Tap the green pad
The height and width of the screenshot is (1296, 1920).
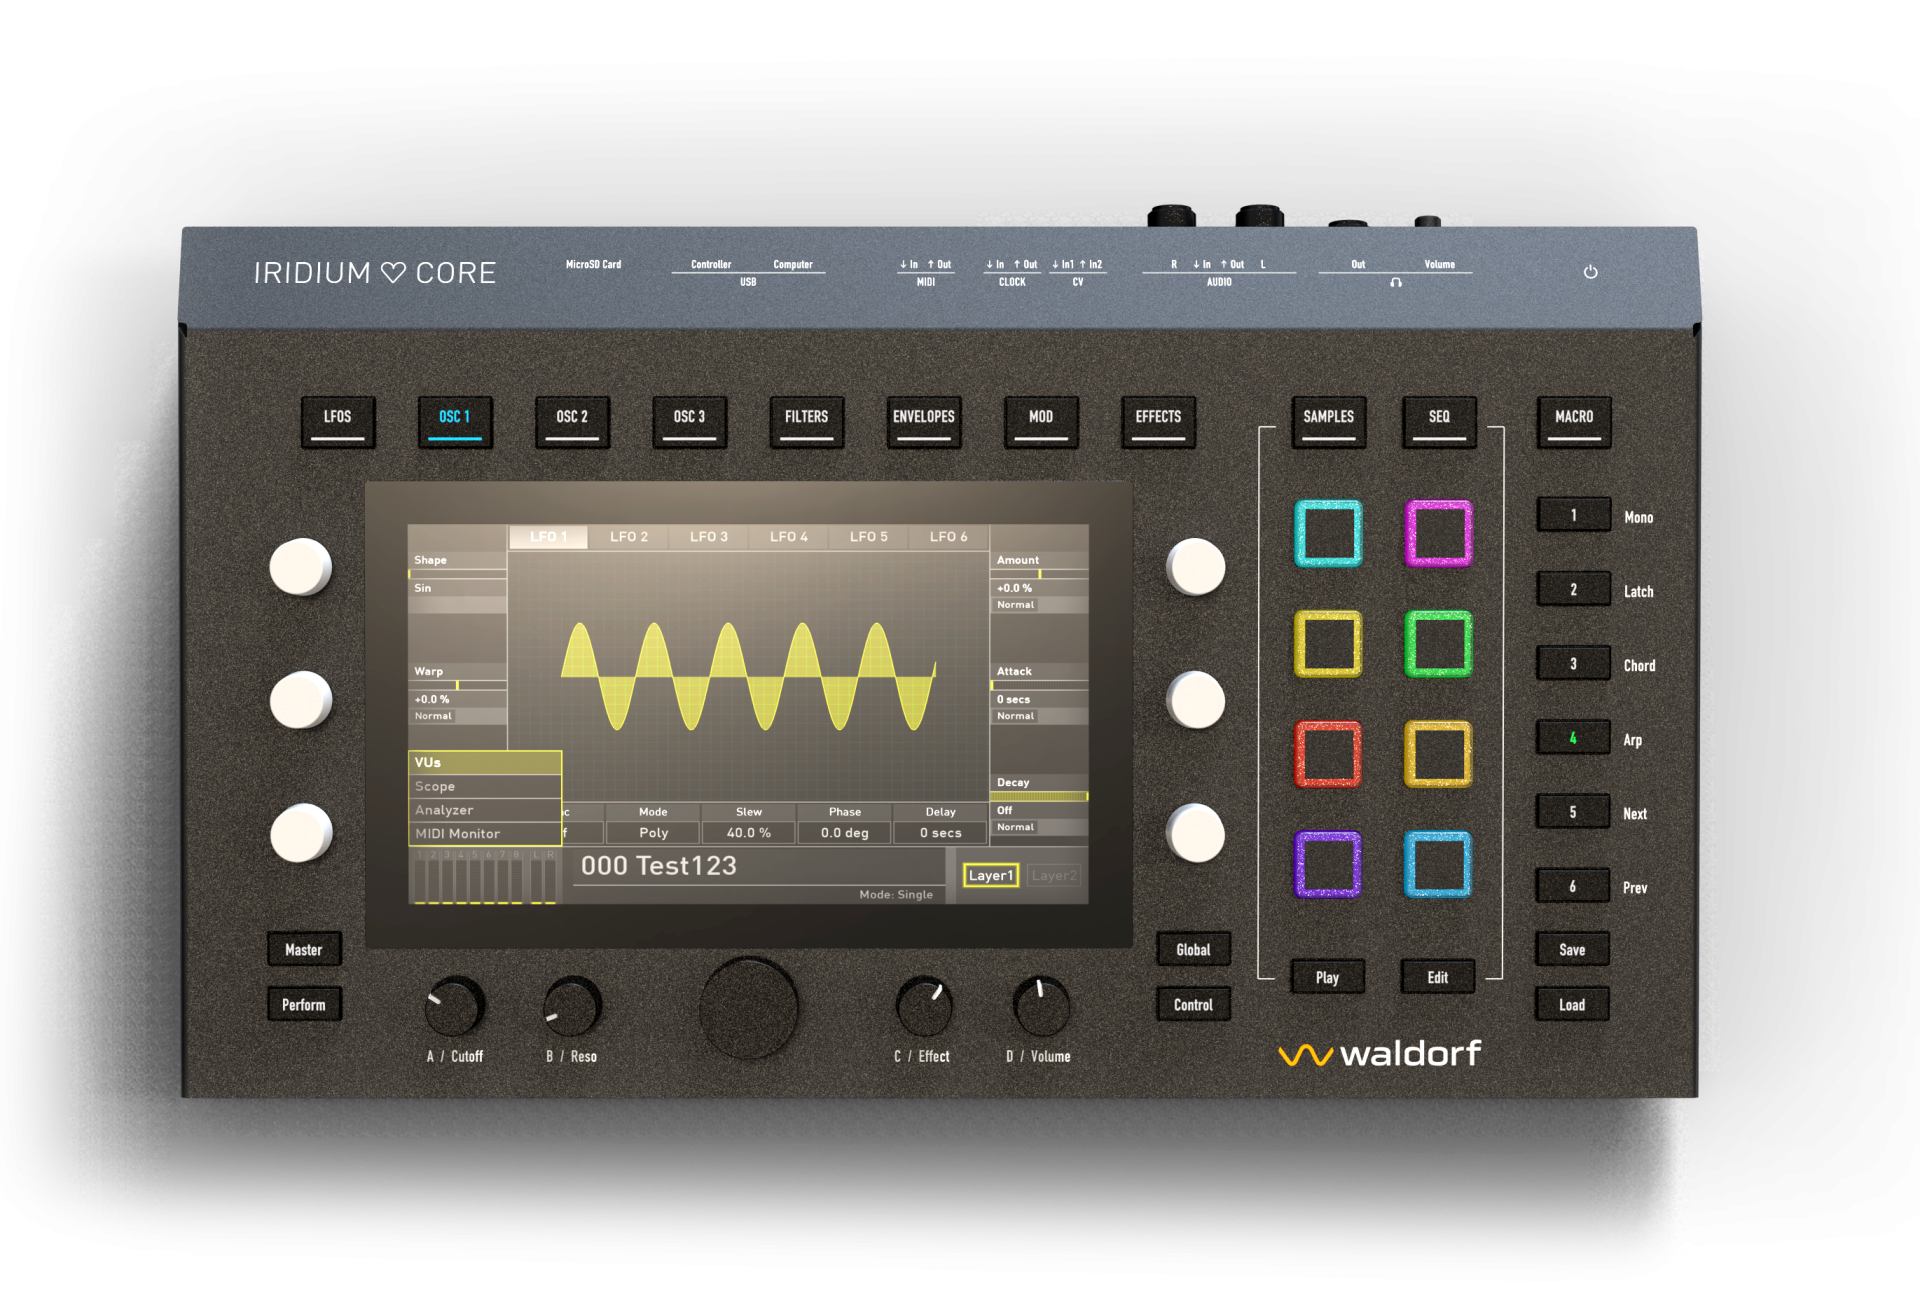pos(1438,644)
